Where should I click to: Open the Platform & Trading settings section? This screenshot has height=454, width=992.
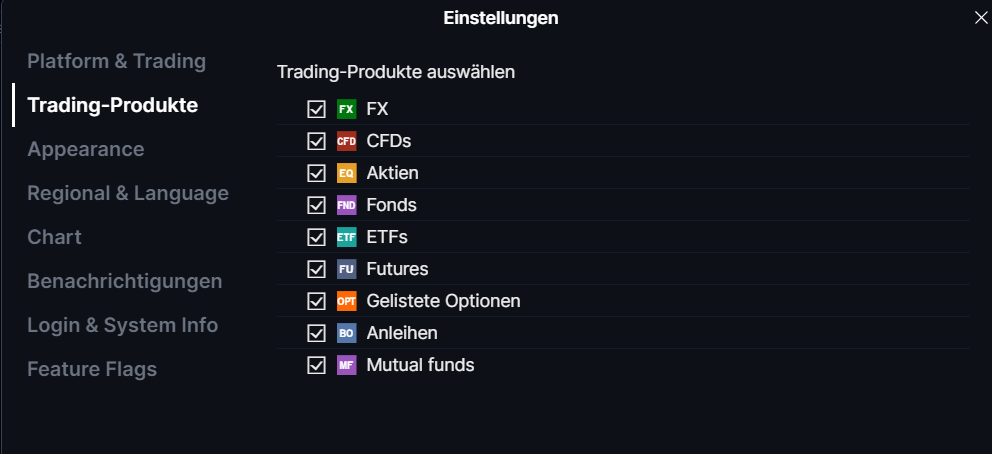tap(116, 61)
